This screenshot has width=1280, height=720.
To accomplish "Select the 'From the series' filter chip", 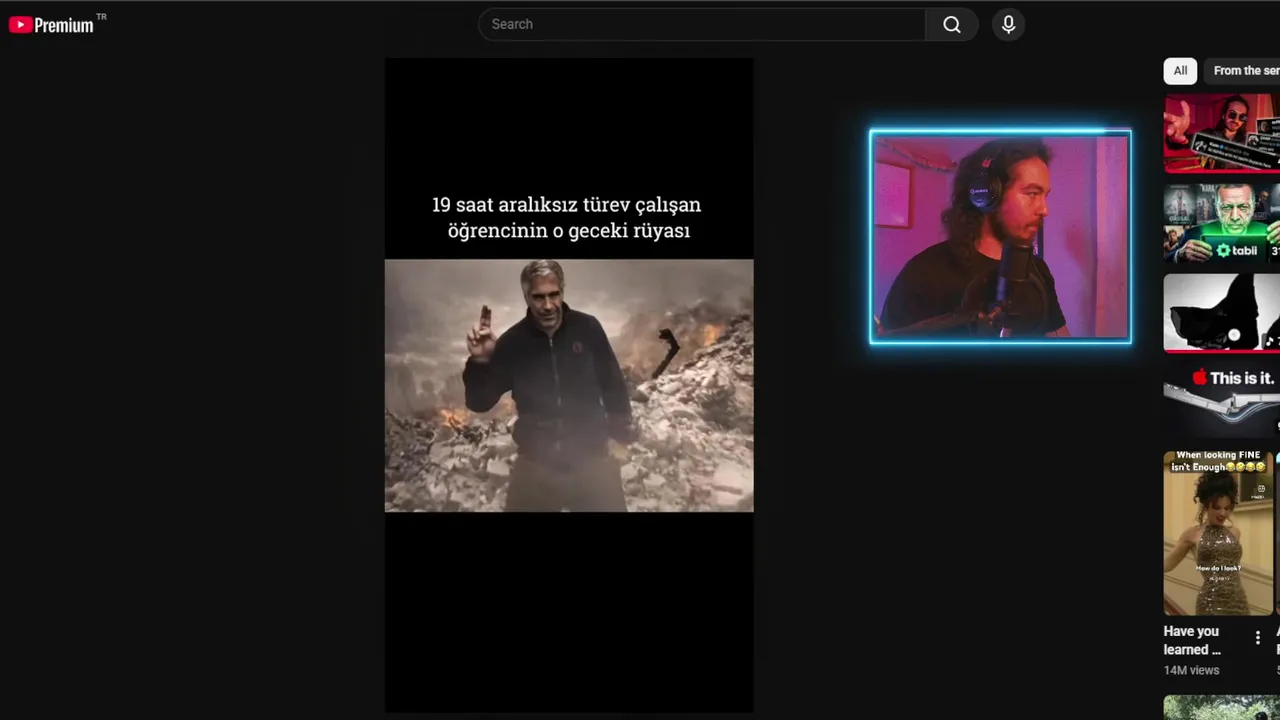I will tap(1242, 71).
